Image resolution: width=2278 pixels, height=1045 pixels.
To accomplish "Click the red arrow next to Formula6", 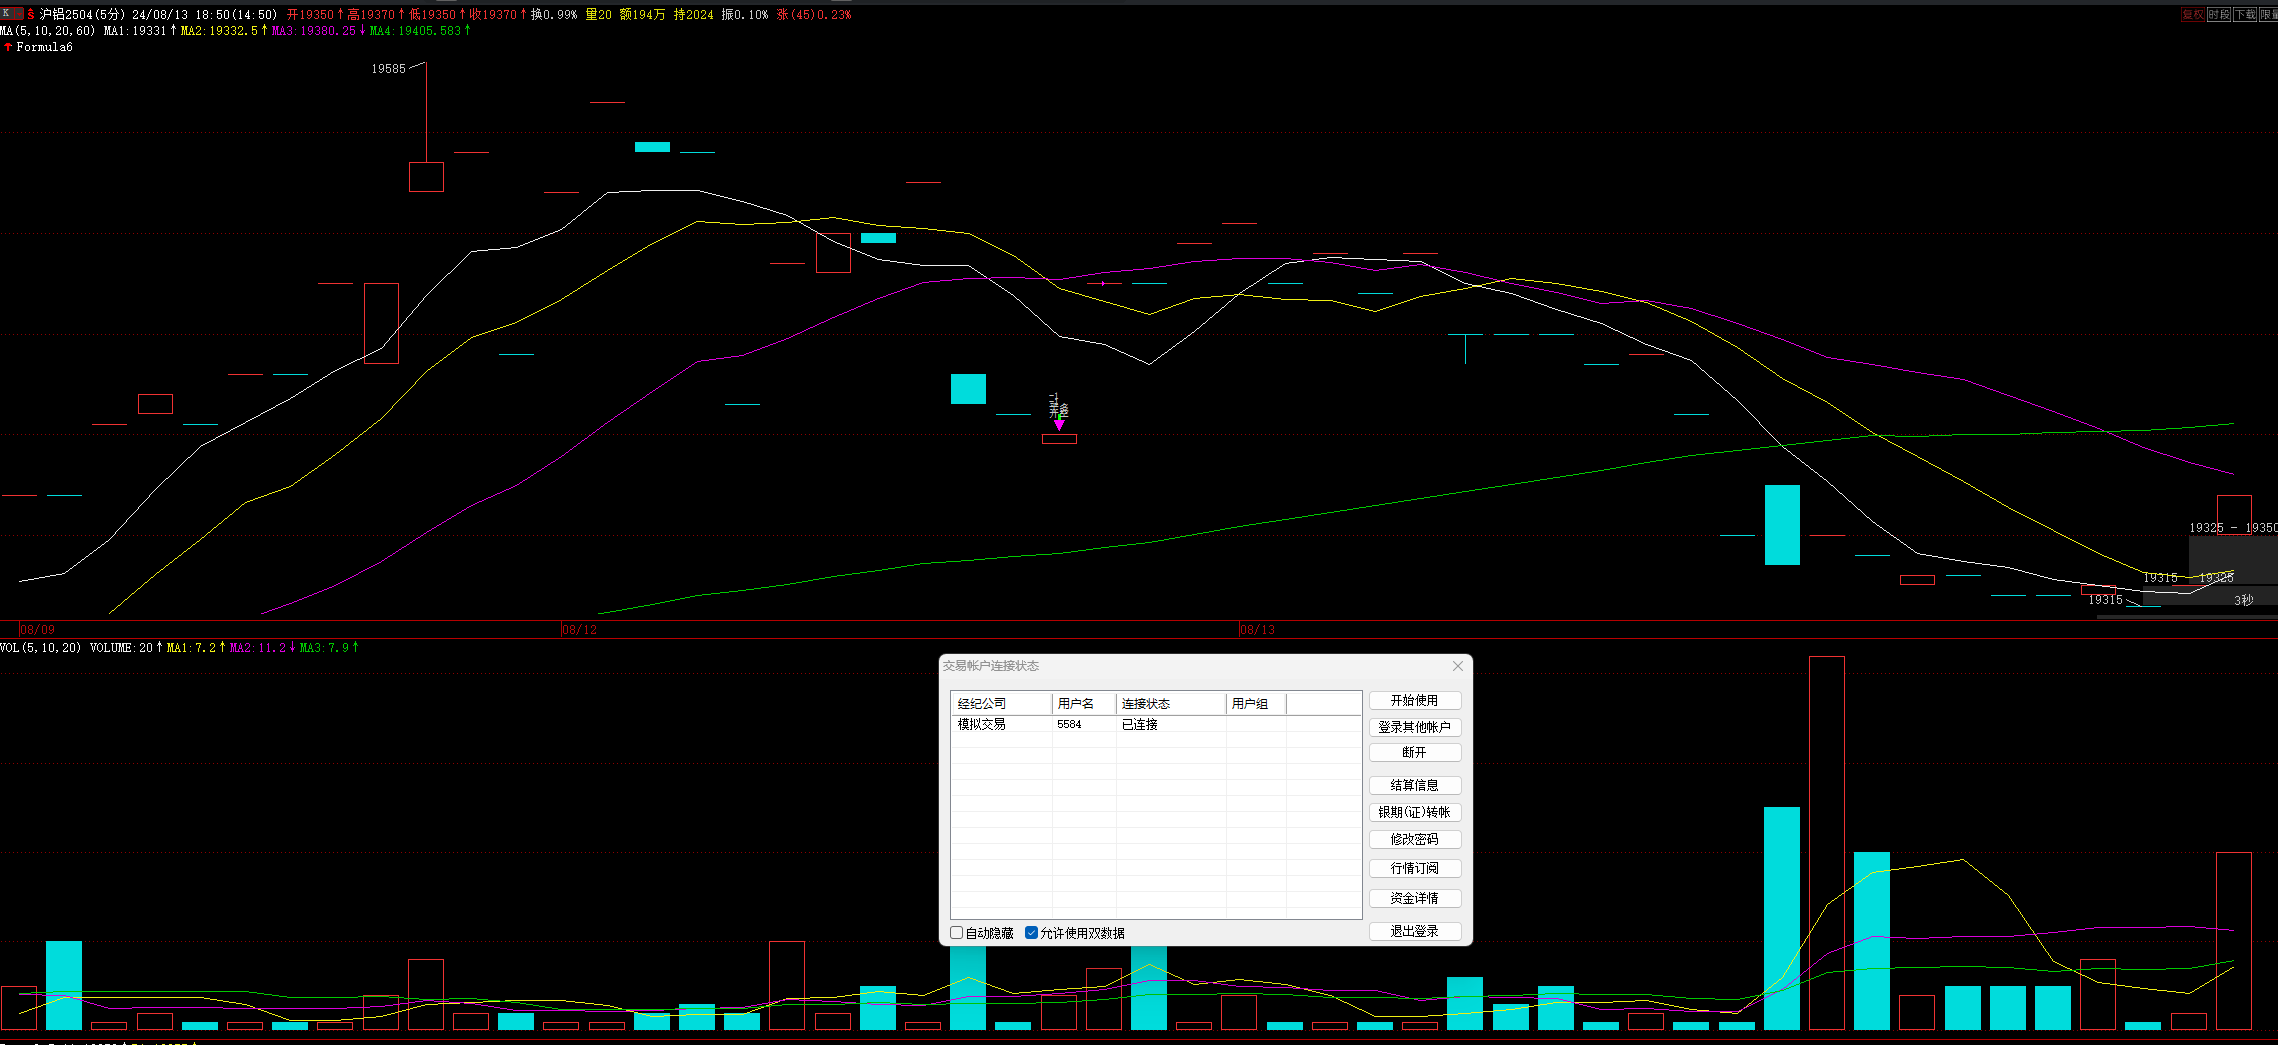I will point(8,47).
